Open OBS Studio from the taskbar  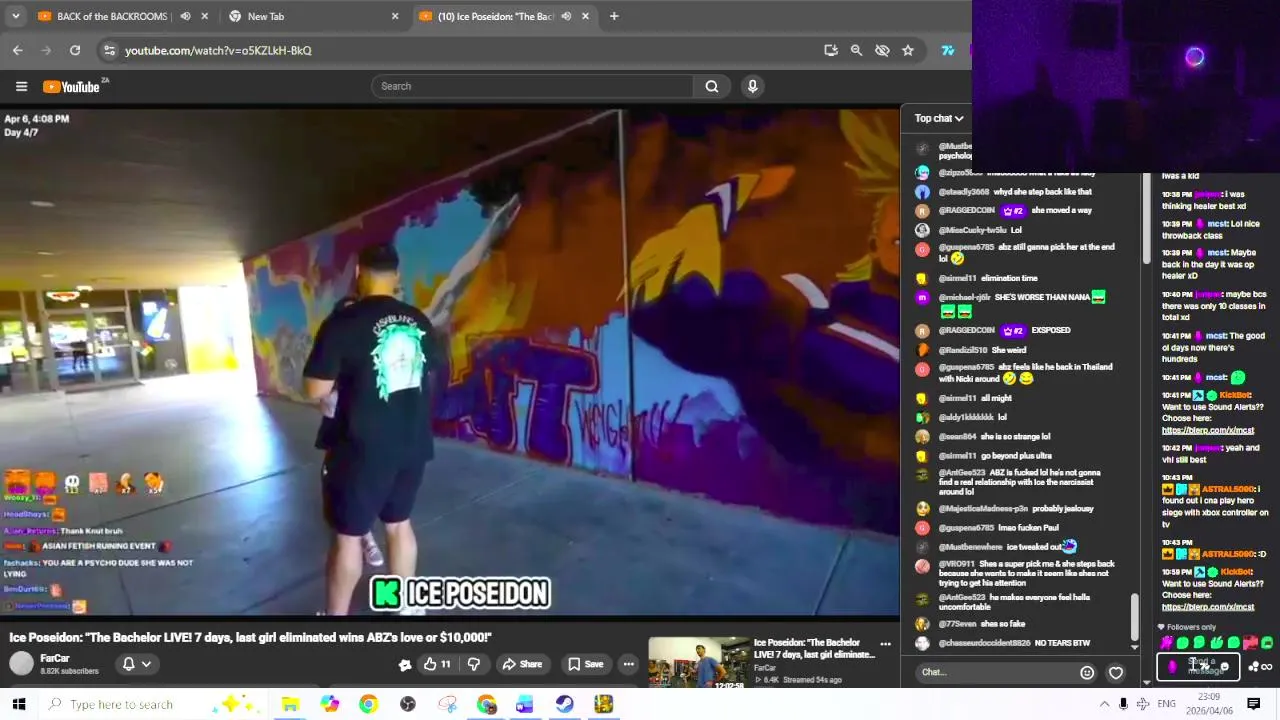408,704
